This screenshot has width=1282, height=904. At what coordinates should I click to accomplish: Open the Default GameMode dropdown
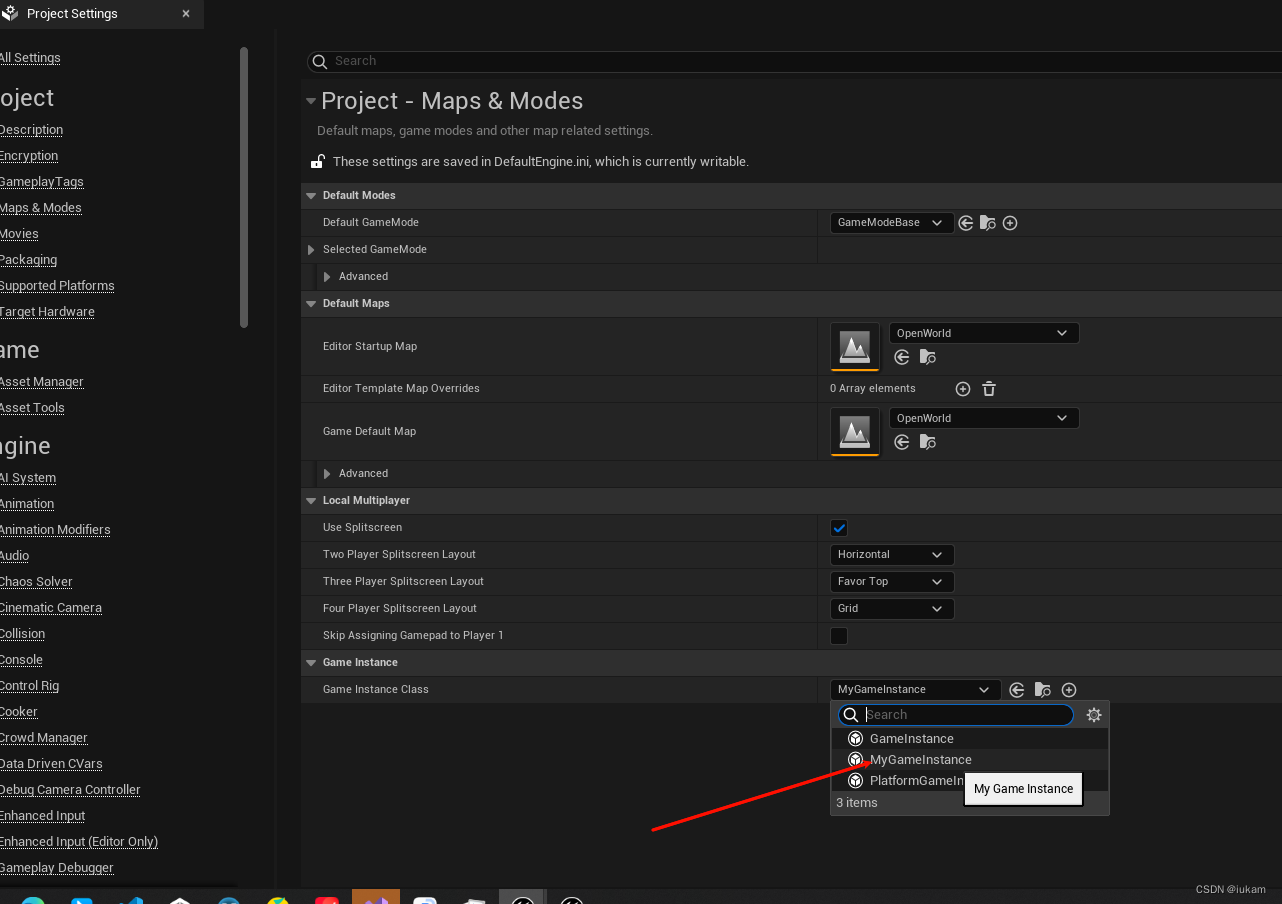[891, 223]
